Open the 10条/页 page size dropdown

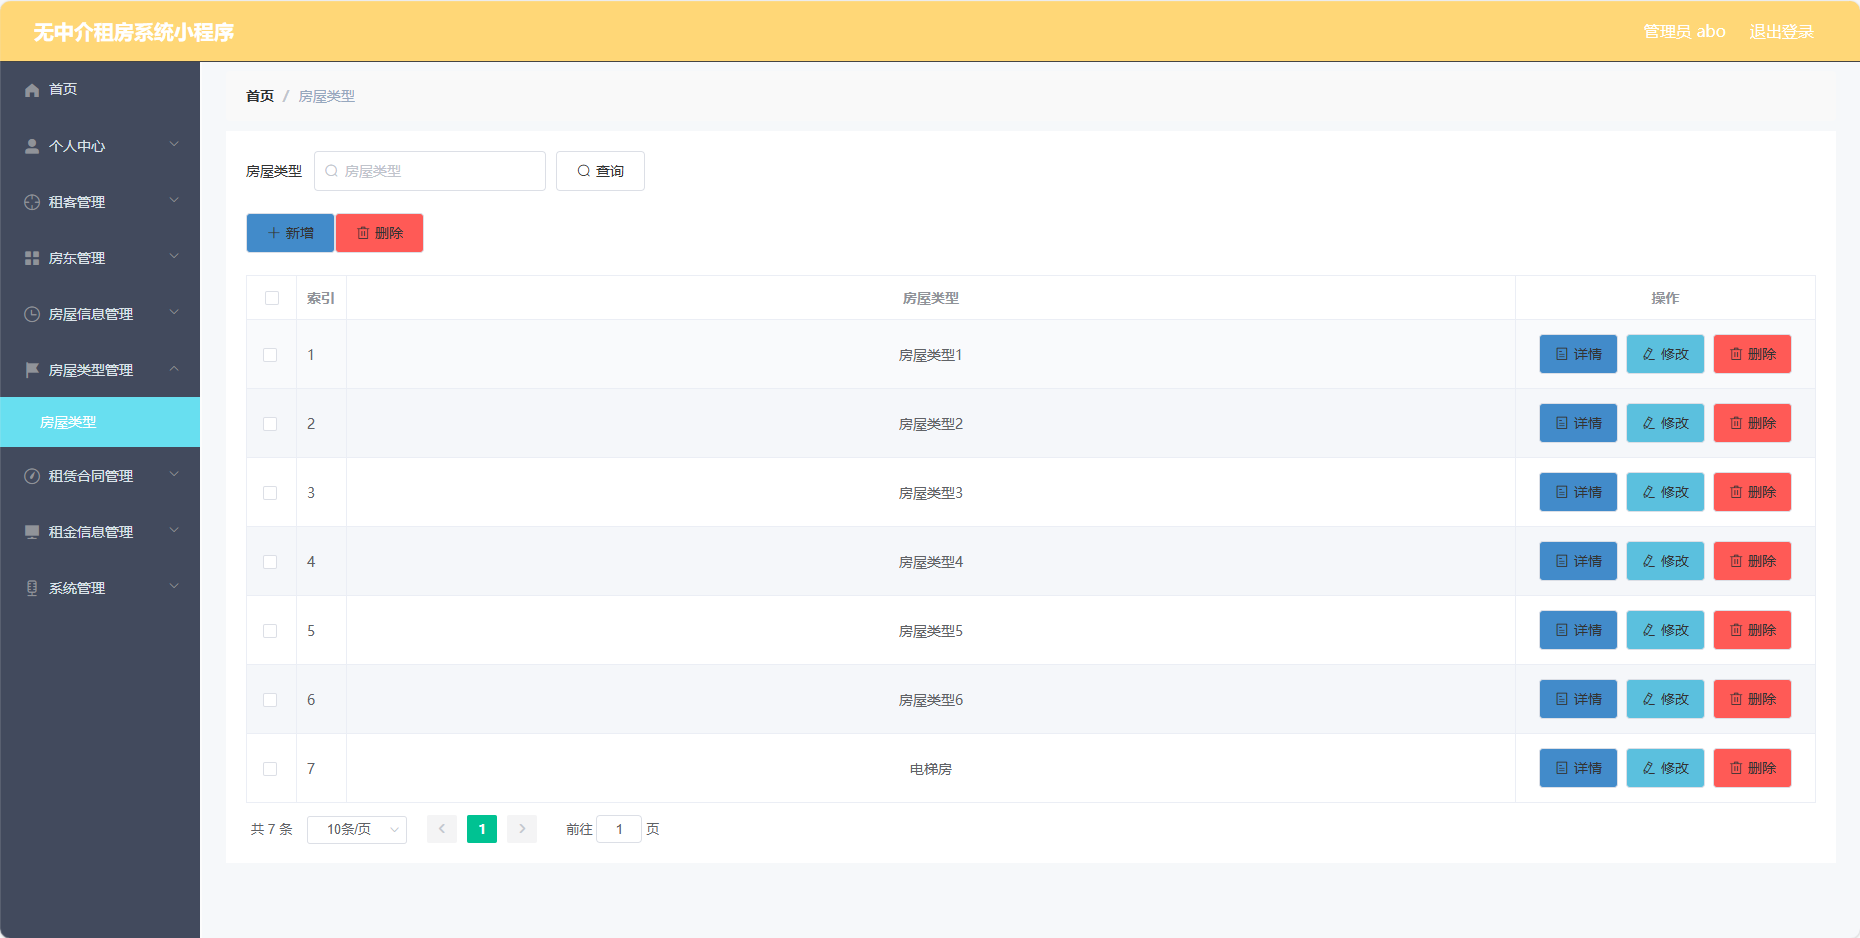357,829
